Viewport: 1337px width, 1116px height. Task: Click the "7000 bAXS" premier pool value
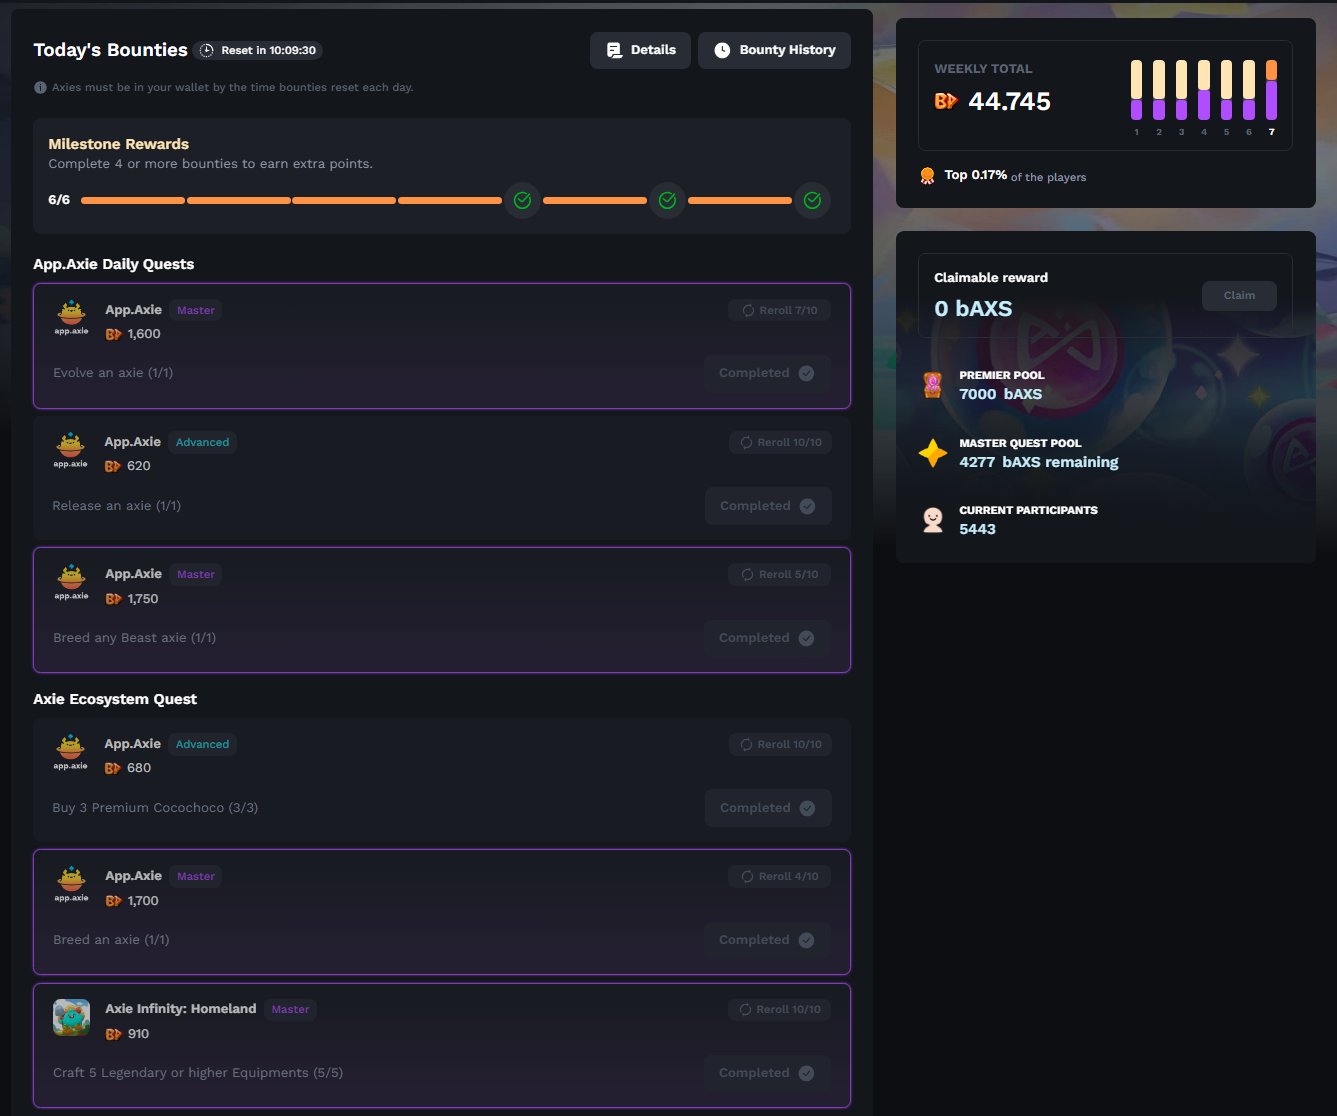(1000, 394)
